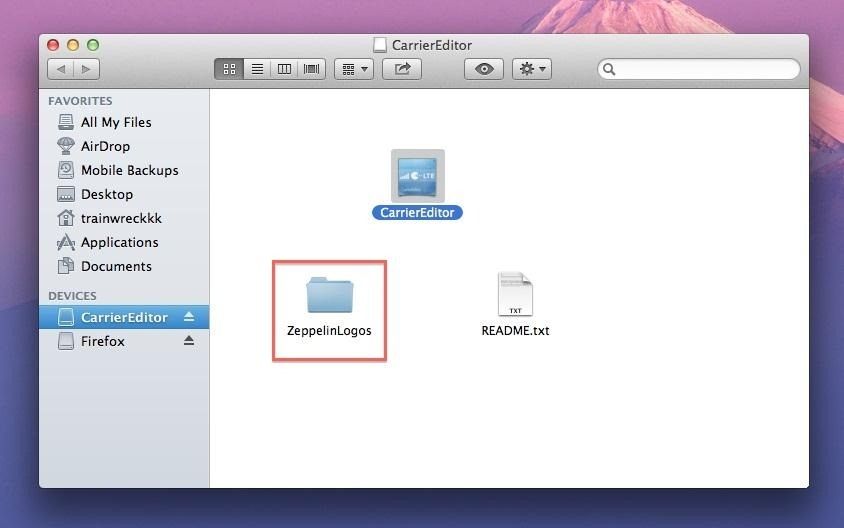Open the CarrierEditor application icon
This screenshot has width=844, height=528.
[x=417, y=176]
